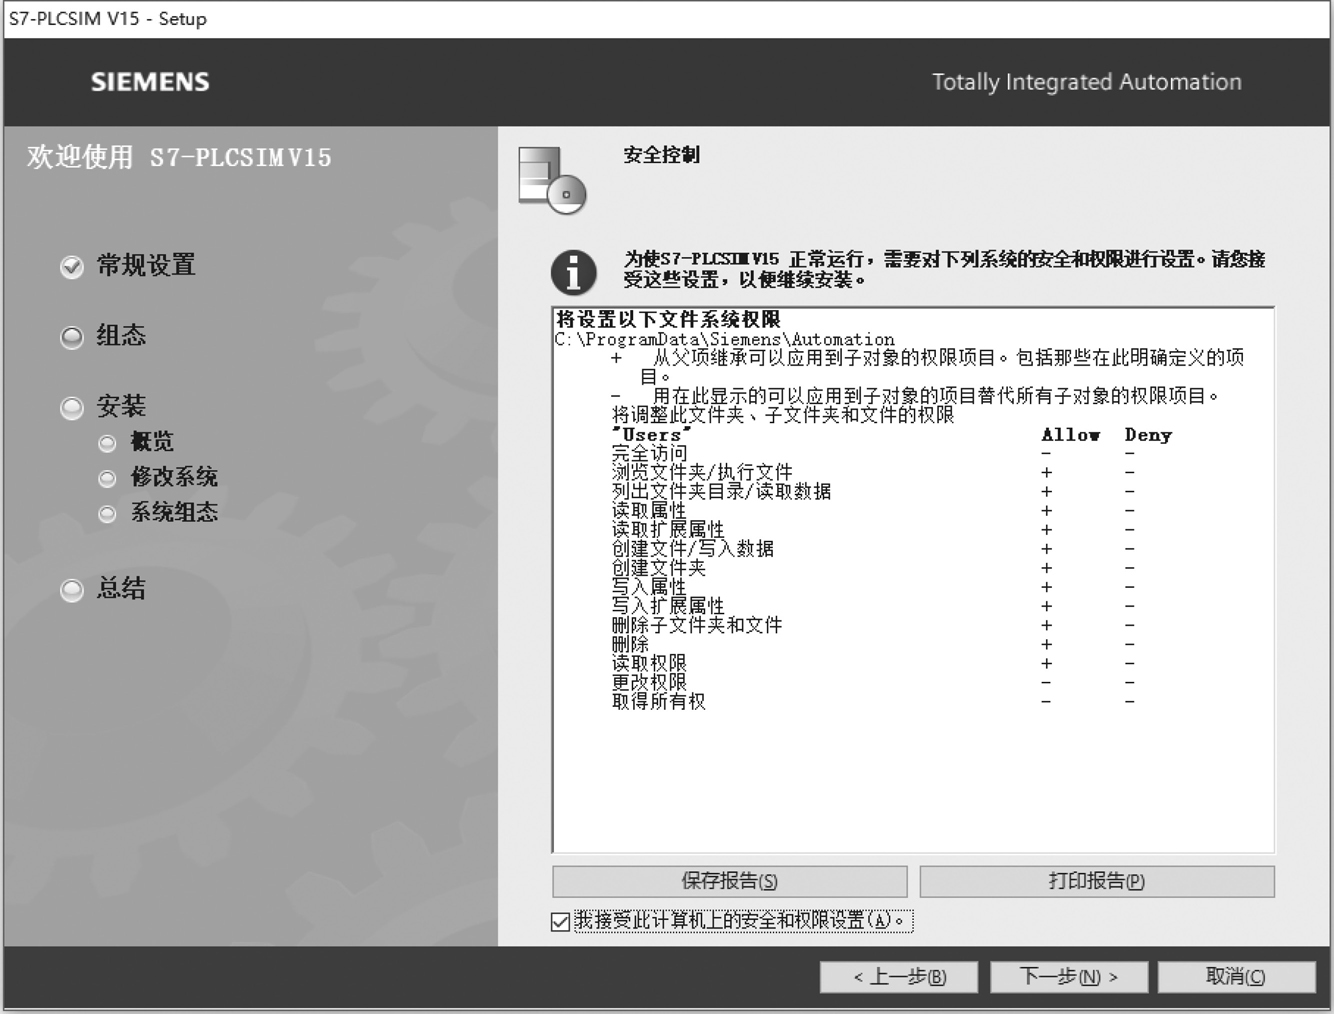Viewport: 1334px width, 1014px height.
Task: Click the 将设置以下文件系统权限 heading
Action: (x=668, y=319)
